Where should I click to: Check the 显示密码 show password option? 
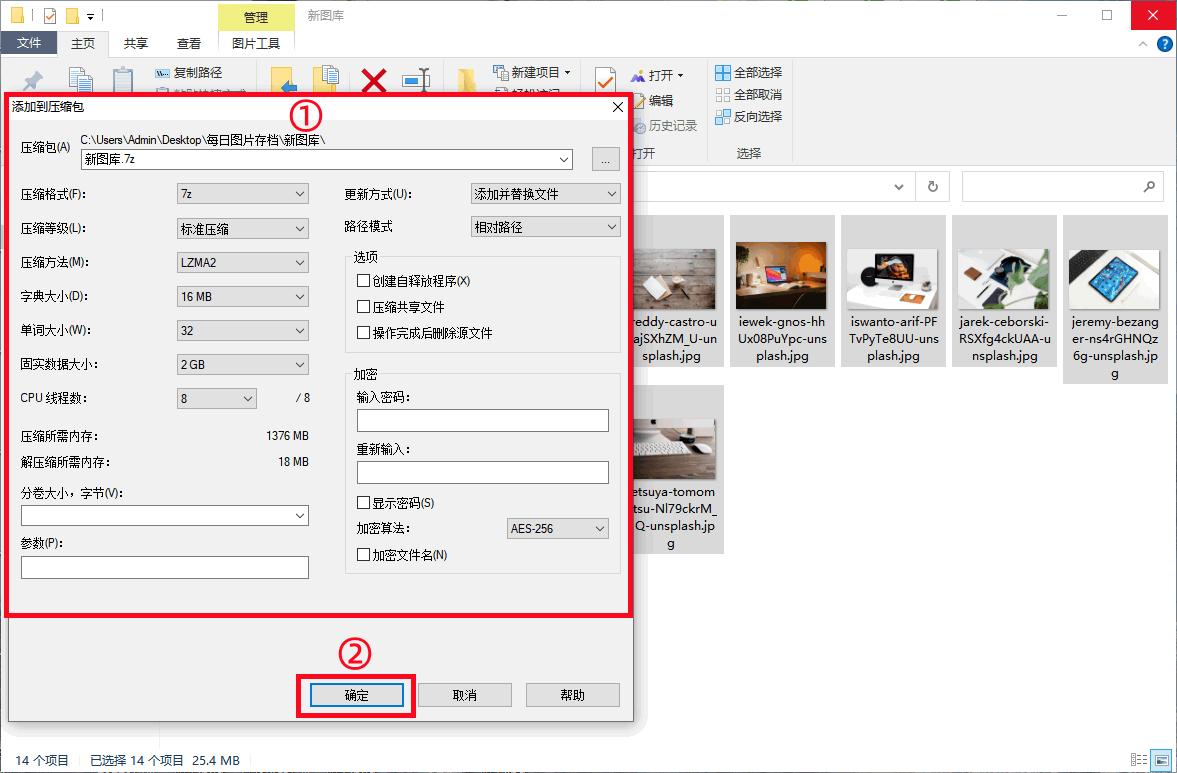[364, 502]
